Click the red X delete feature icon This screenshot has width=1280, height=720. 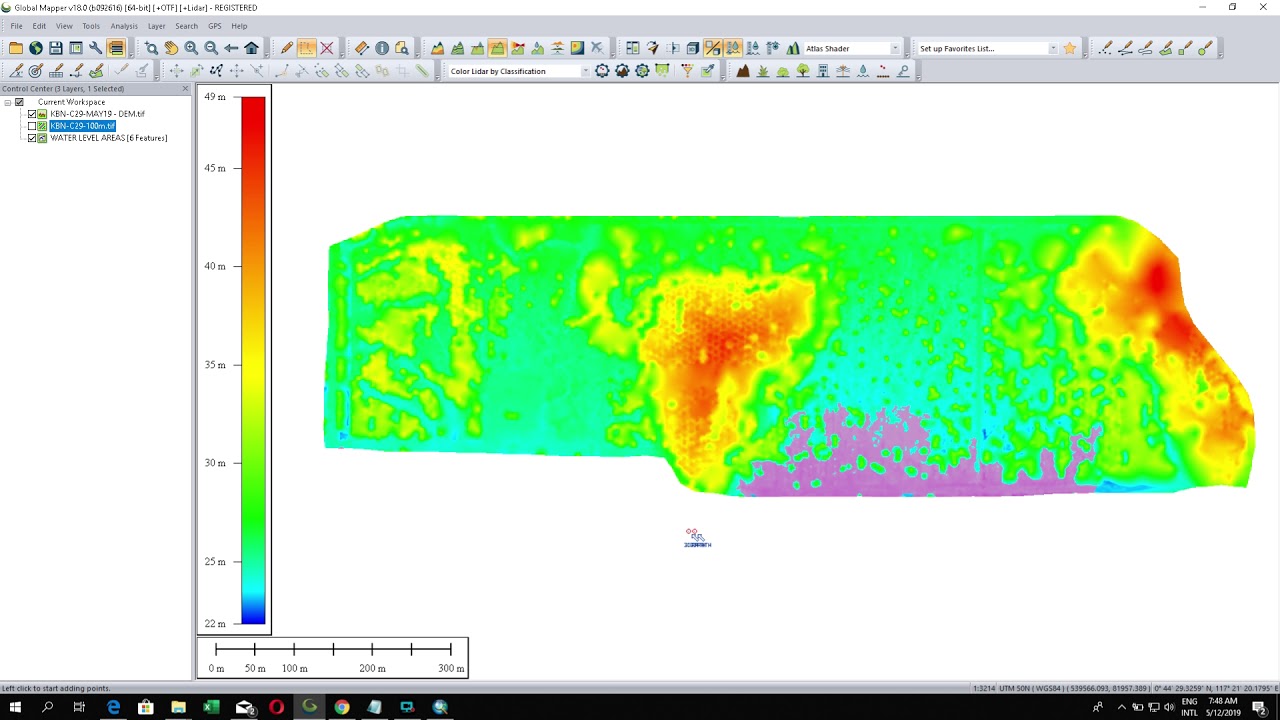(326, 48)
